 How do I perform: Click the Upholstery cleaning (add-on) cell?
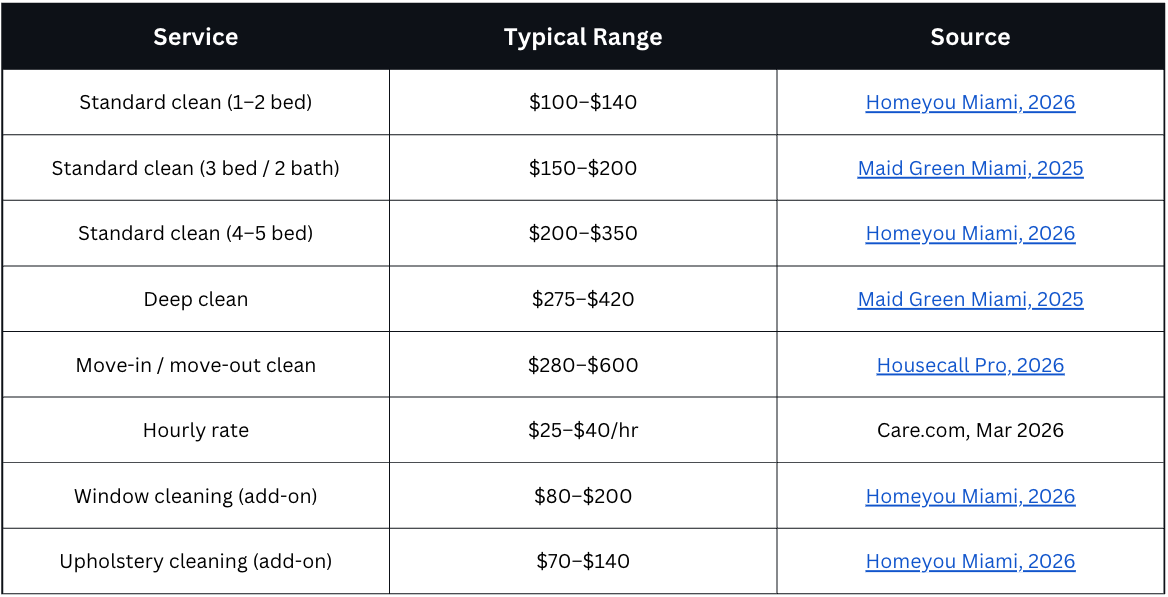[196, 561]
